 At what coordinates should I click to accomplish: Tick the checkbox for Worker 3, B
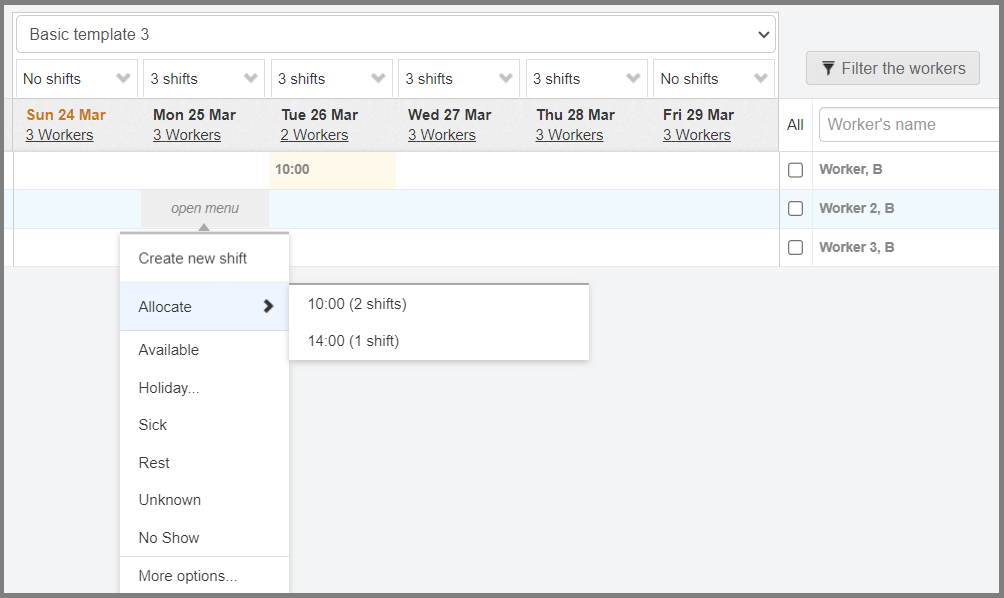(795, 247)
